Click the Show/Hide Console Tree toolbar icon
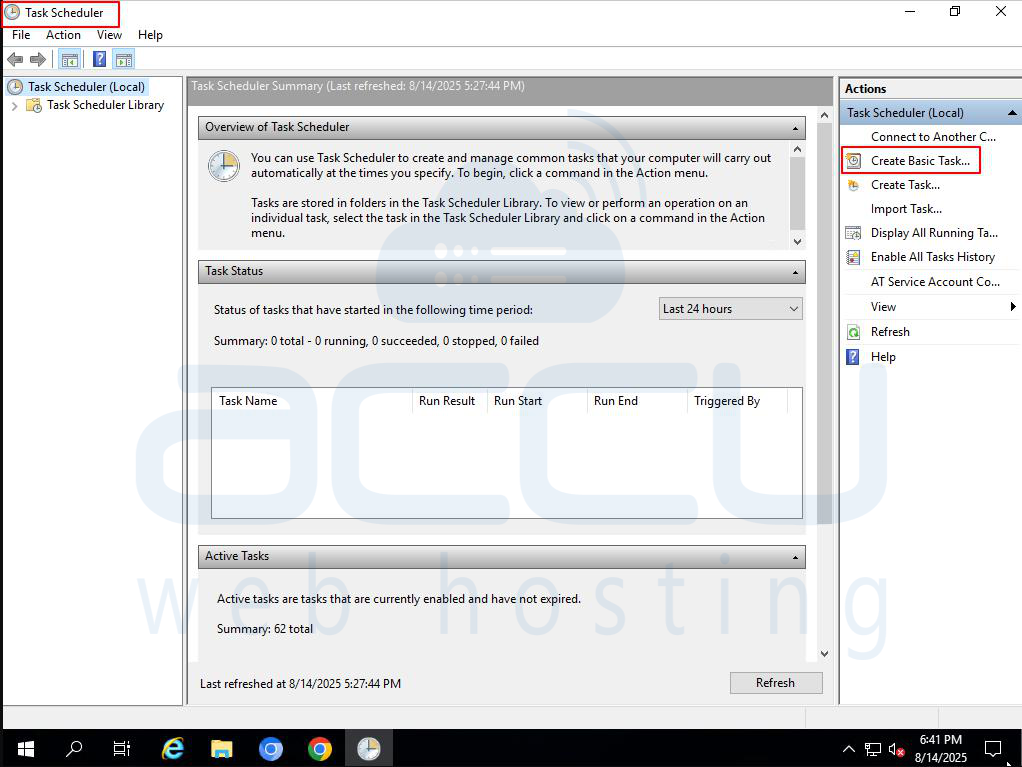Image resolution: width=1022 pixels, height=767 pixels. tap(69, 58)
